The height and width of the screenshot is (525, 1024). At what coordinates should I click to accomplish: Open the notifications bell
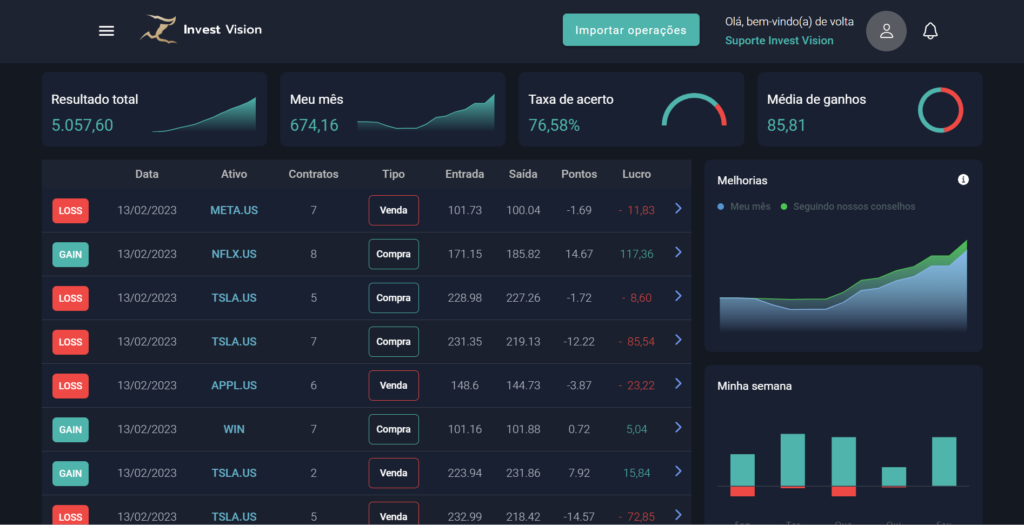pyautogui.click(x=930, y=31)
